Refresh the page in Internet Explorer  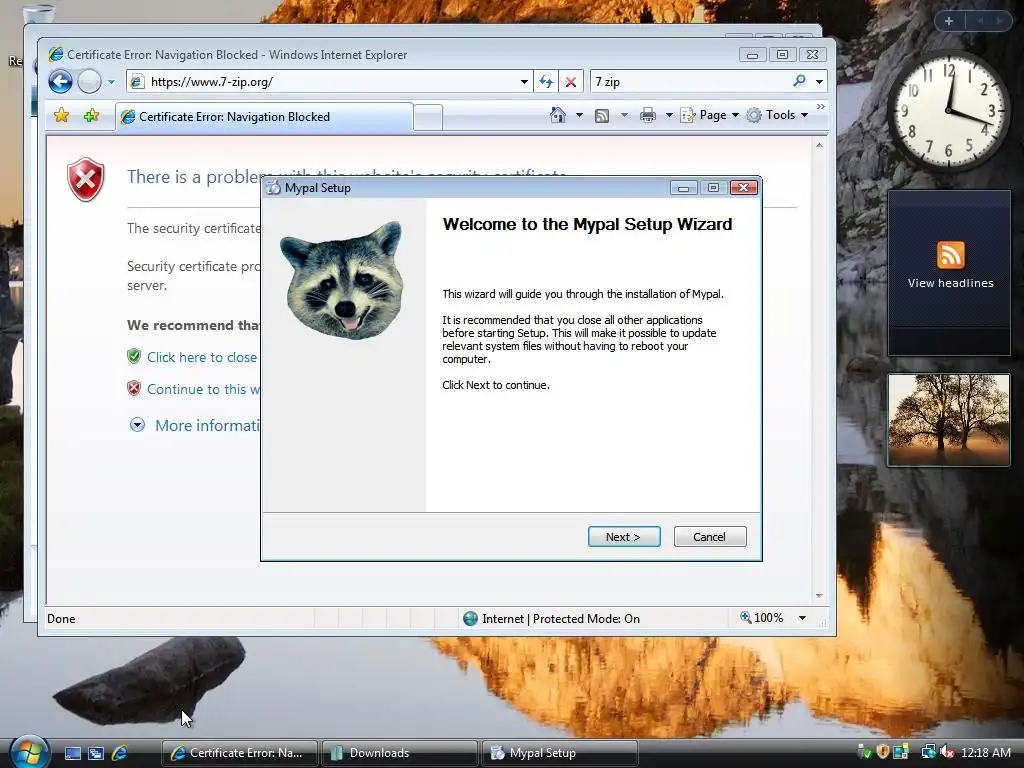click(x=546, y=82)
